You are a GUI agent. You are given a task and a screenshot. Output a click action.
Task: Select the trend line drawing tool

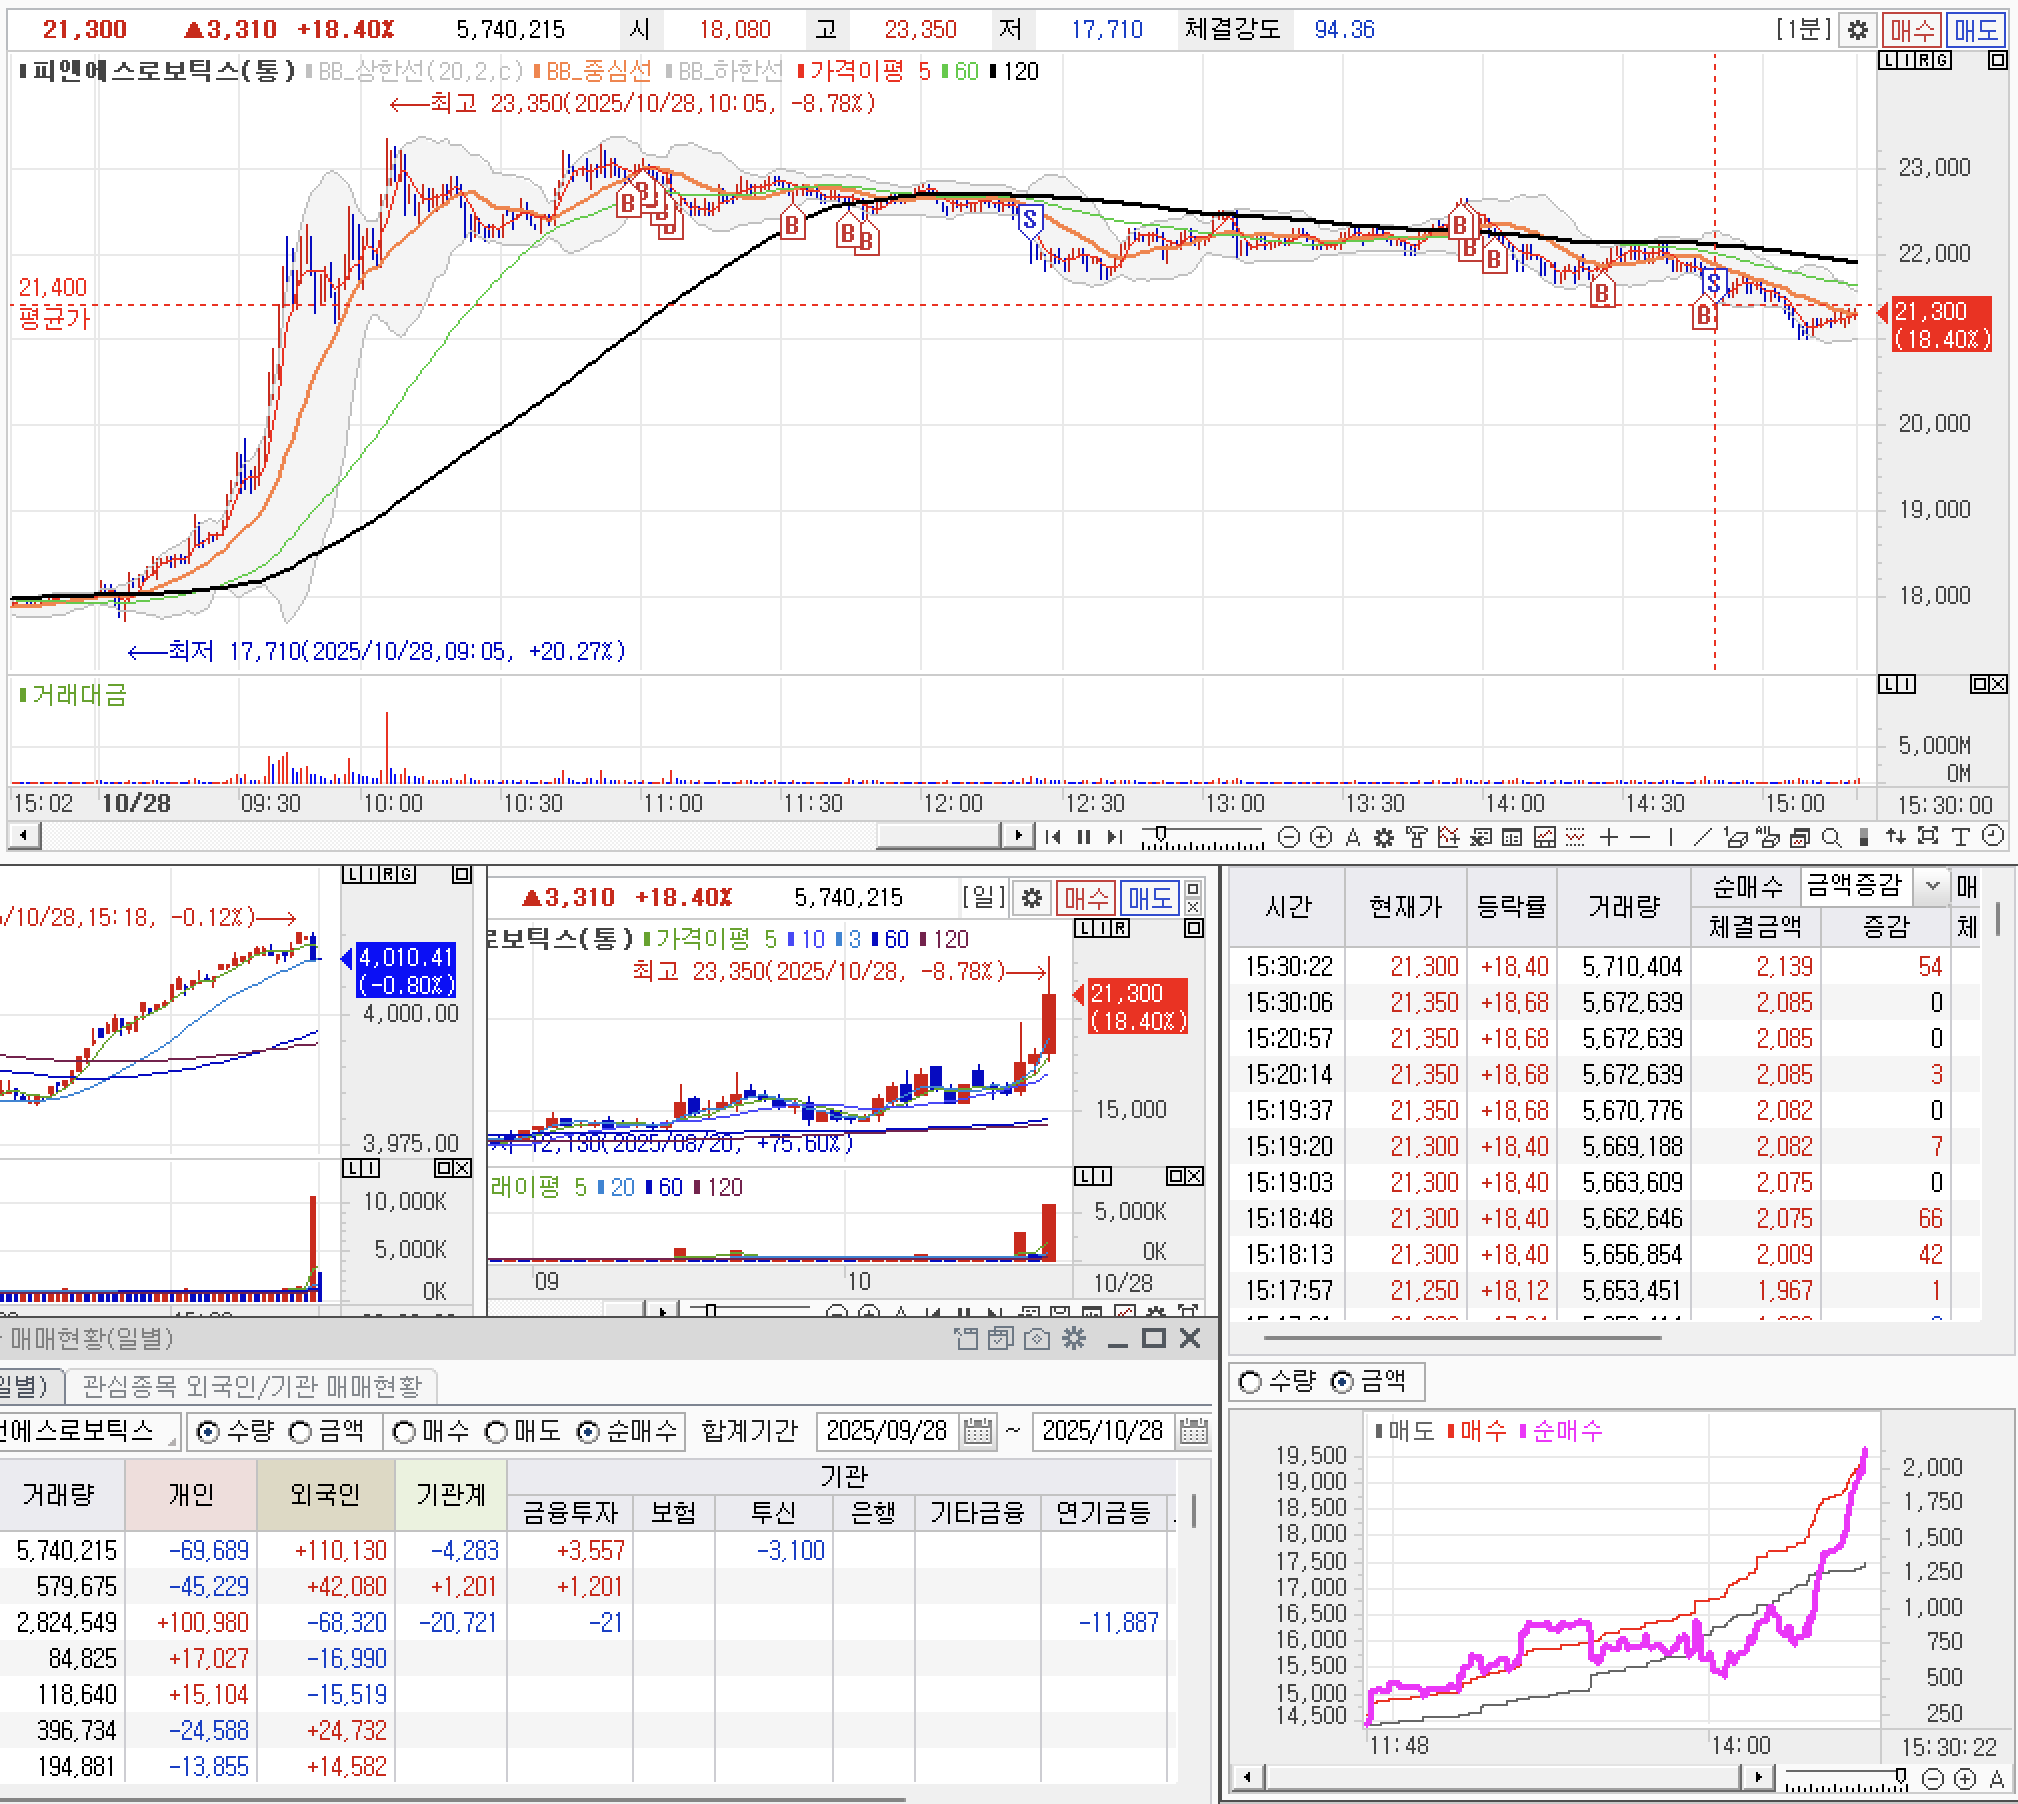(1702, 837)
